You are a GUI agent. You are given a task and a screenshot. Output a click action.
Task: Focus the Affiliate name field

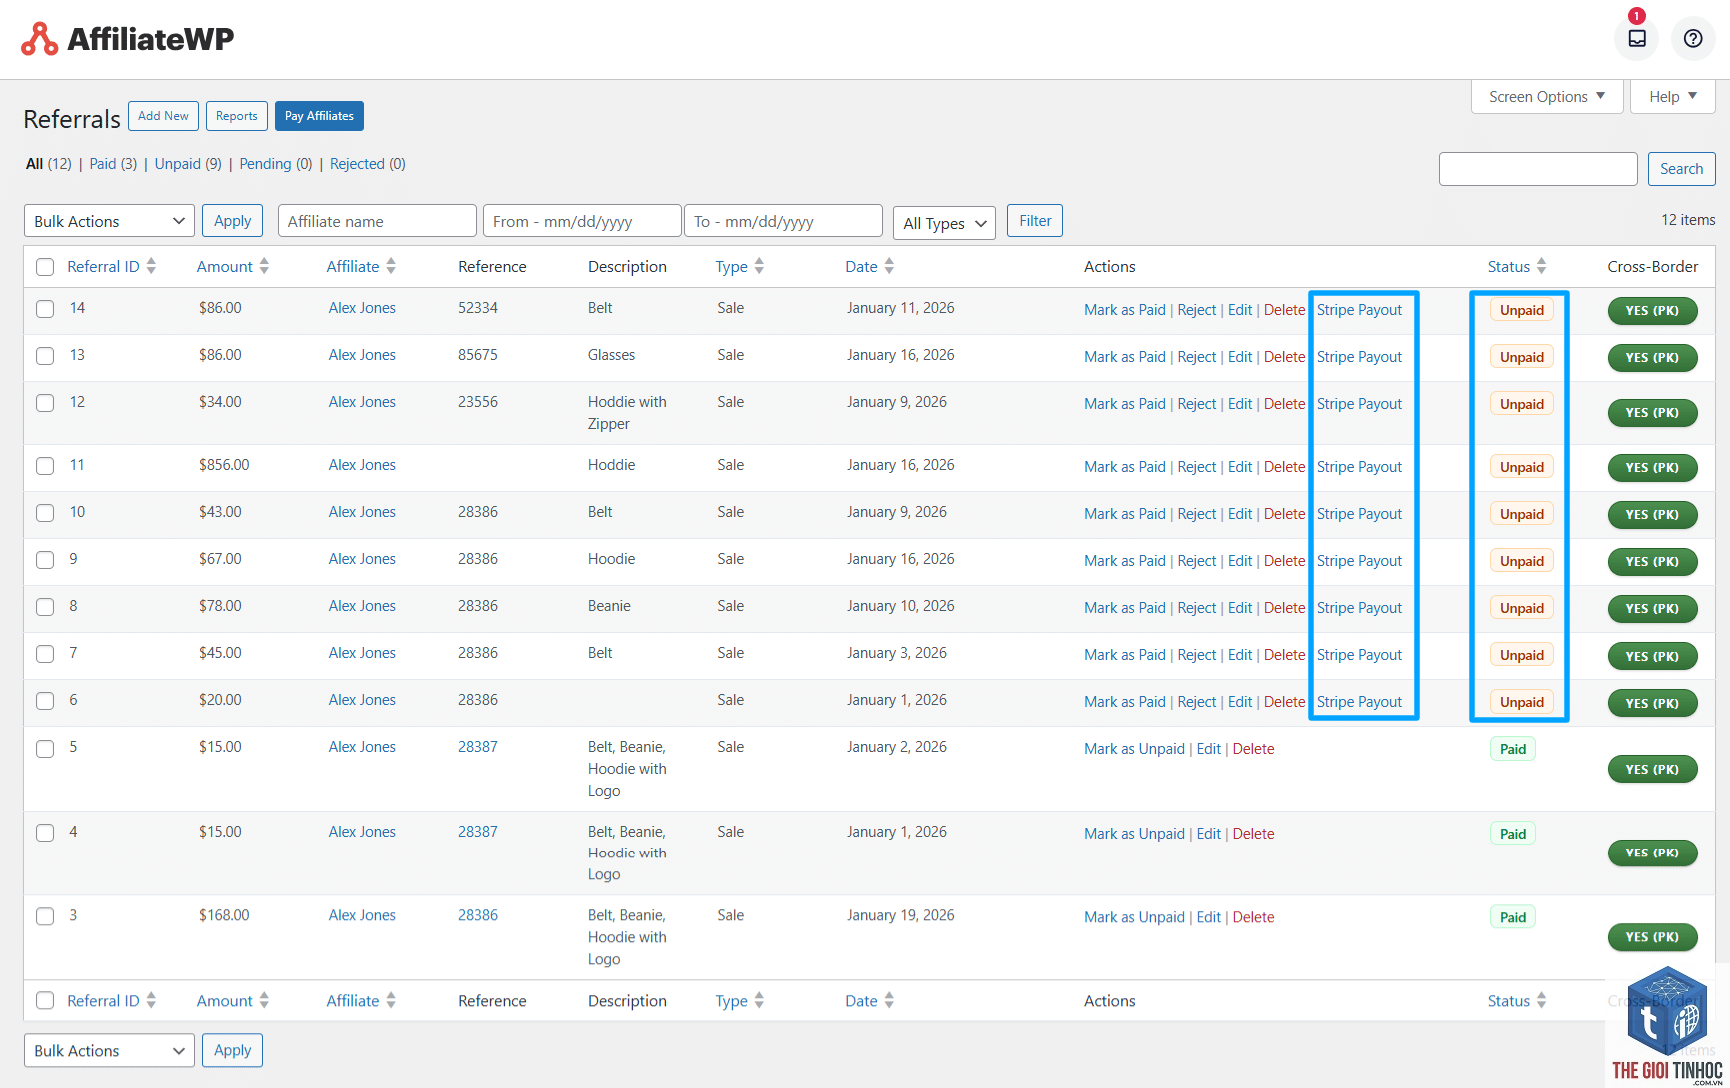pyautogui.click(x=377, y=221)
